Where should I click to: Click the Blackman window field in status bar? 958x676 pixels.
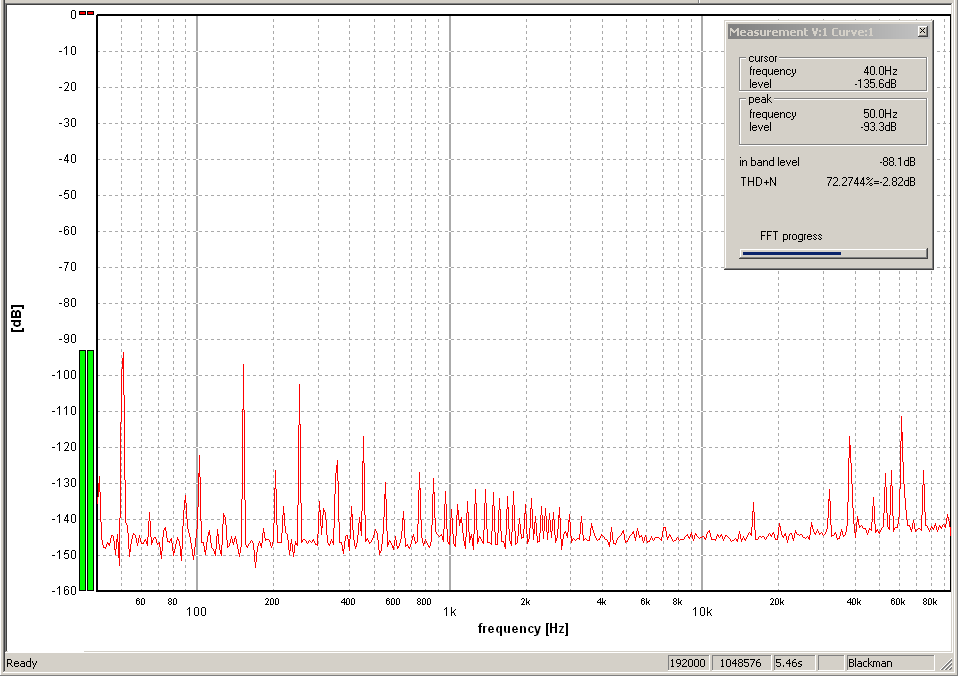(x=889, y=663)
